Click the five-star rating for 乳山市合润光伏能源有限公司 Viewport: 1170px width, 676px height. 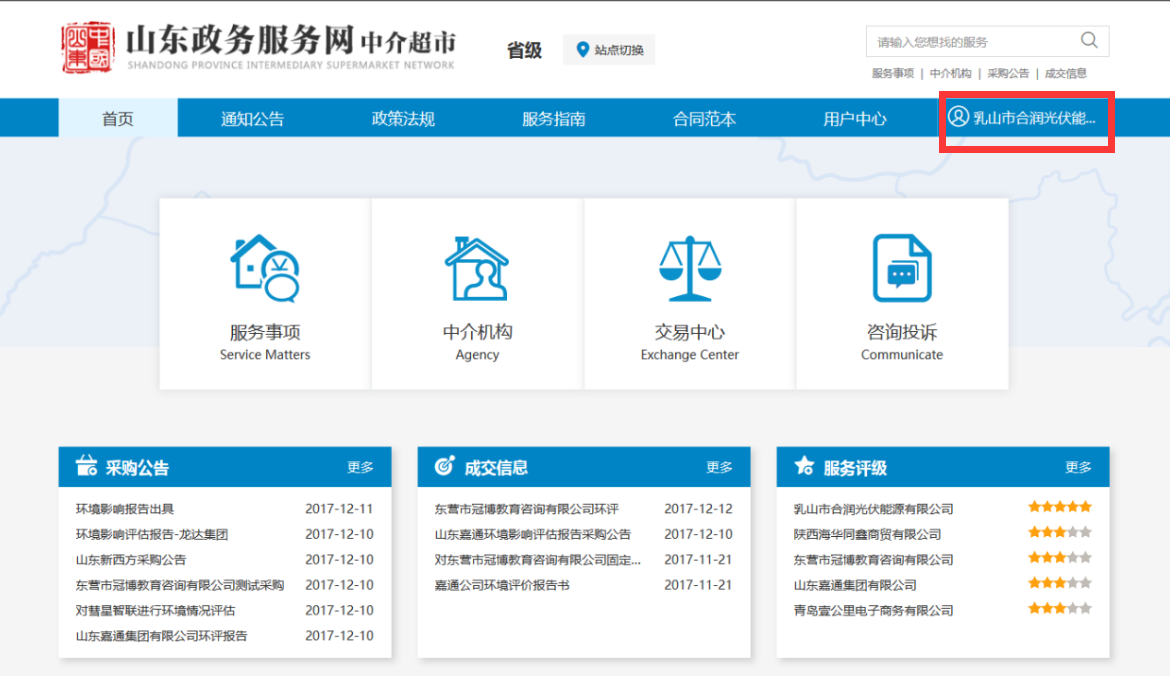click(x=1059, y=507)
